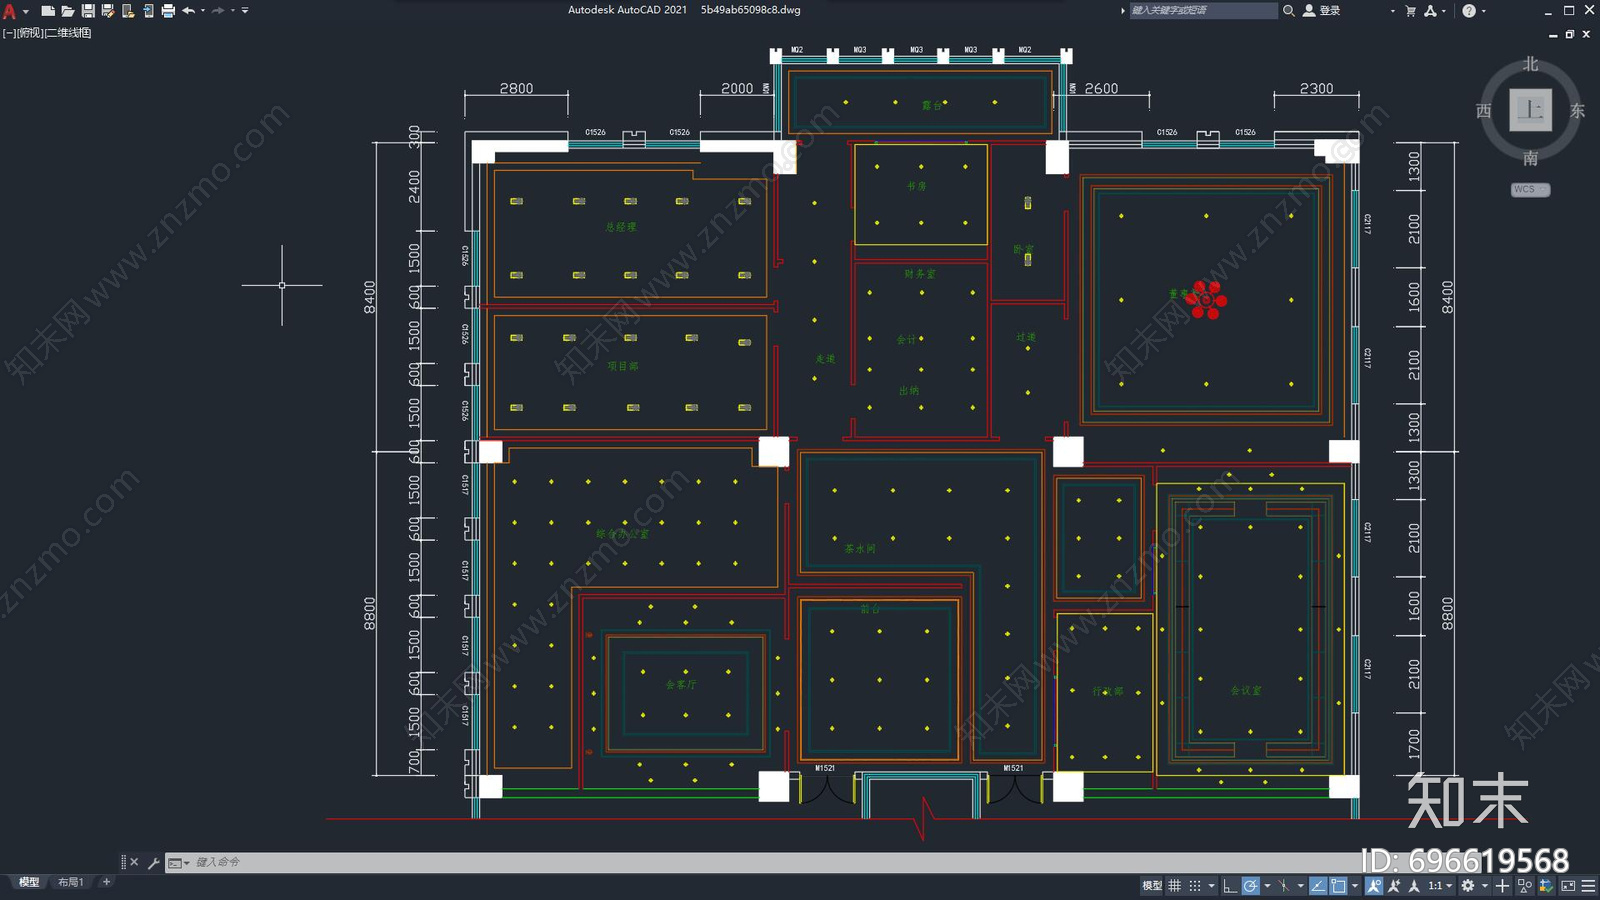
Task: Undo the last action with Undo arrow
Action: tap(188, 11)
